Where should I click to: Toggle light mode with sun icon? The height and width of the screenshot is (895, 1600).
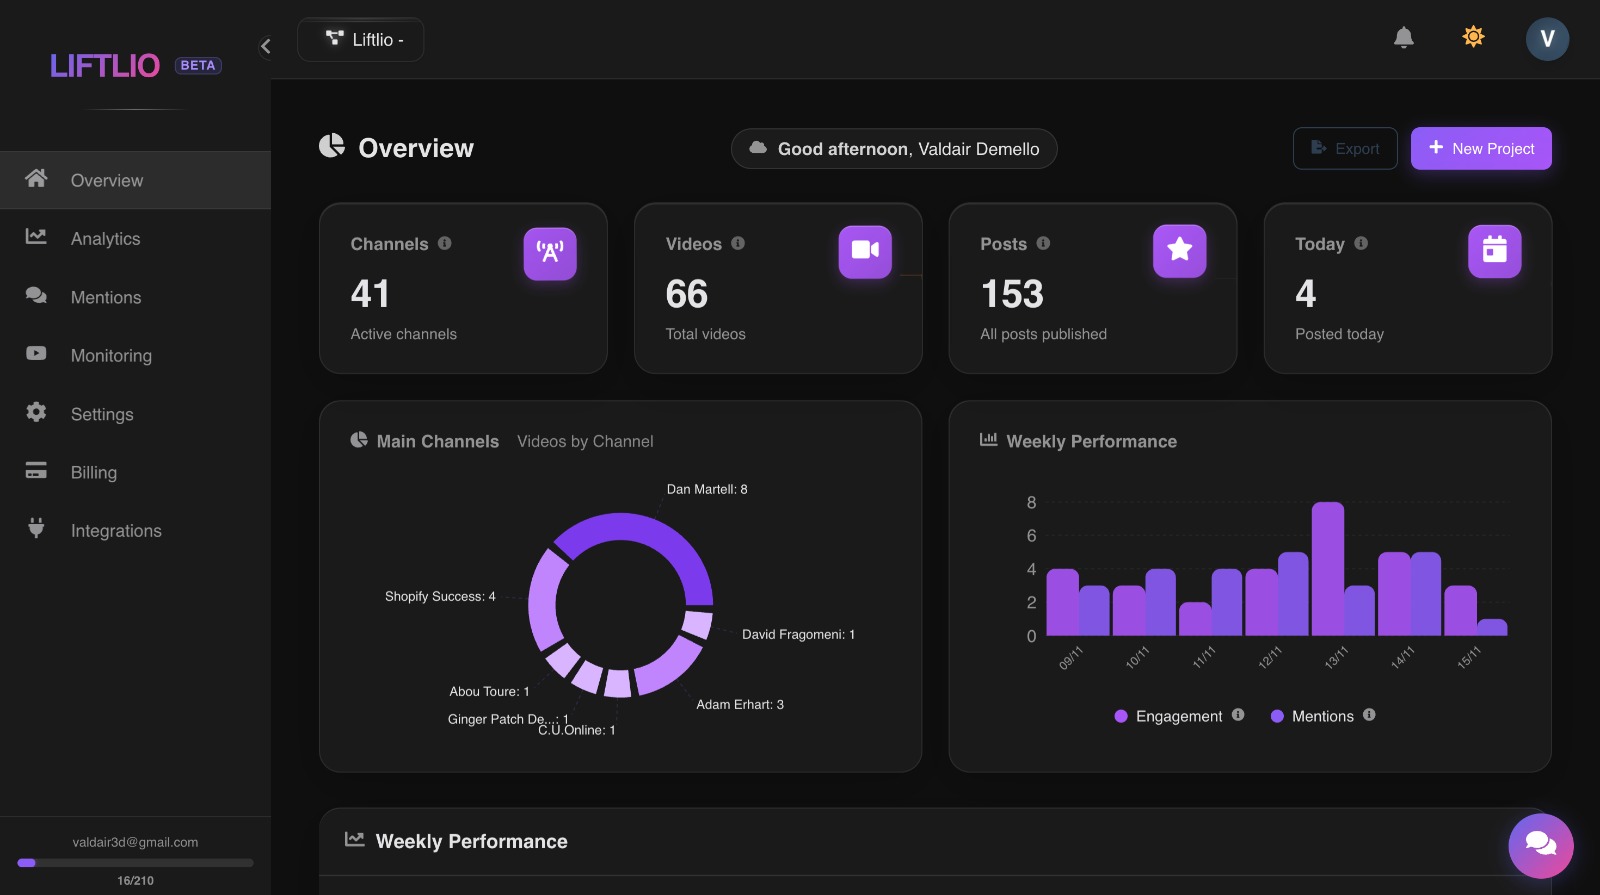[x=1473, y=38]
